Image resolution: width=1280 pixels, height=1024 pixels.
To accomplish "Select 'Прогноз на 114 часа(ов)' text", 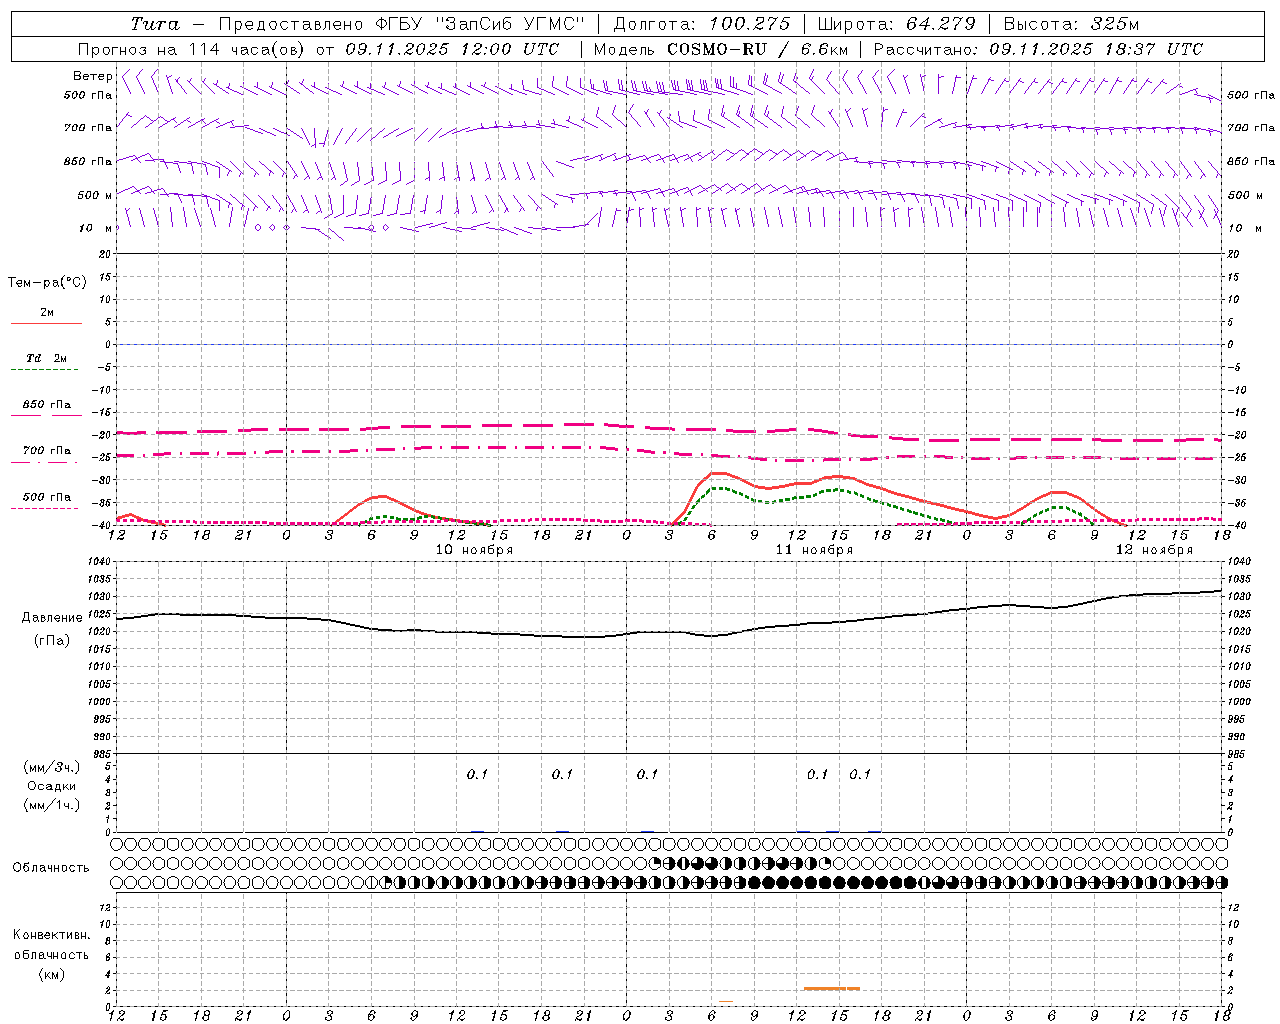I will tap(193, 49).
